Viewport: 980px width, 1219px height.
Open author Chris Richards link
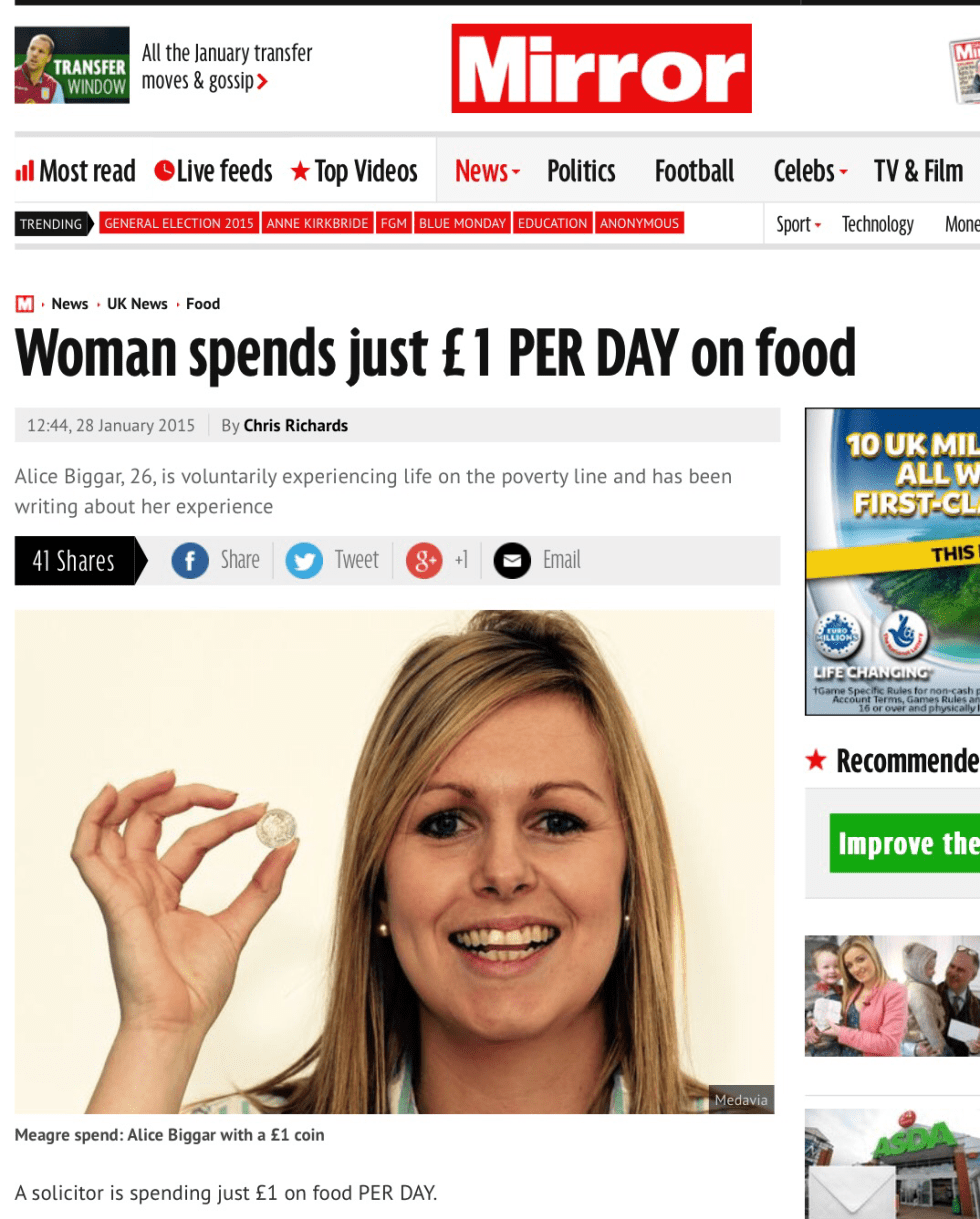296,425
